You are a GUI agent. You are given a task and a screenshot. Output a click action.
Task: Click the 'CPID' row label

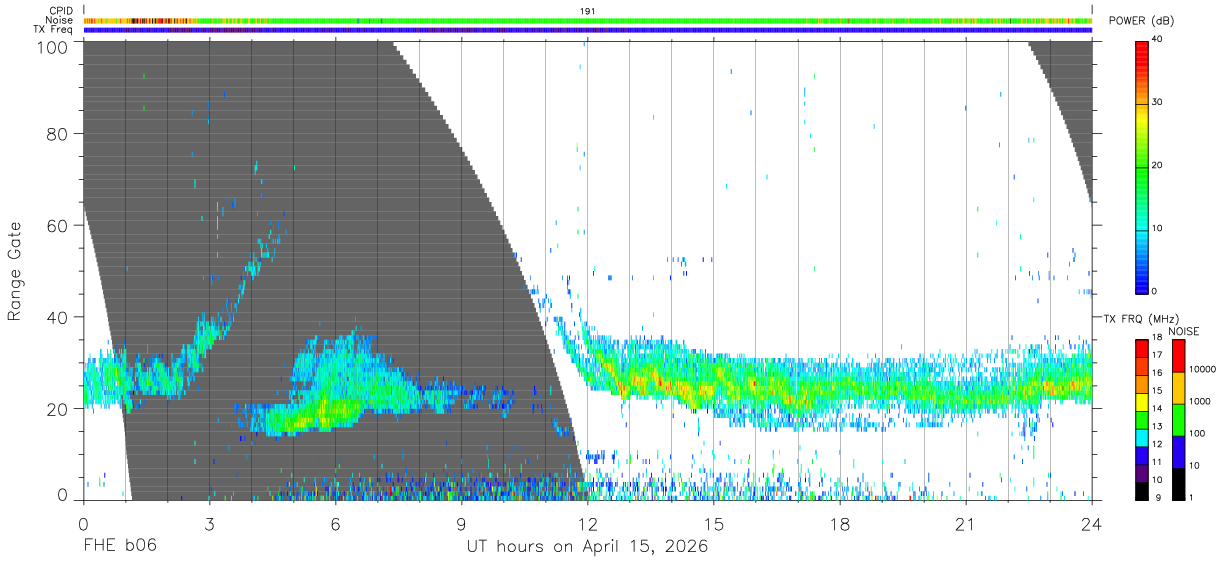(62, 11)
